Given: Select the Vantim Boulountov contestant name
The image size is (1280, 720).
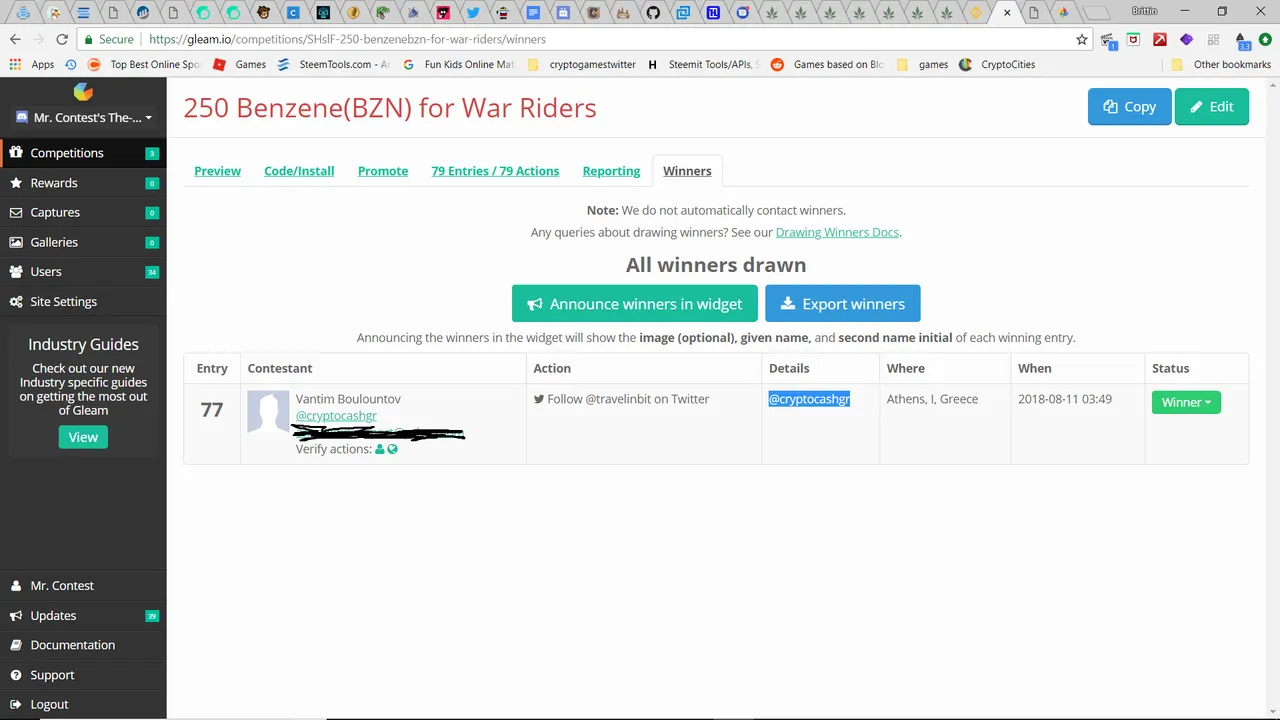Looking at the screenshot, I should (x=348, y=399).
